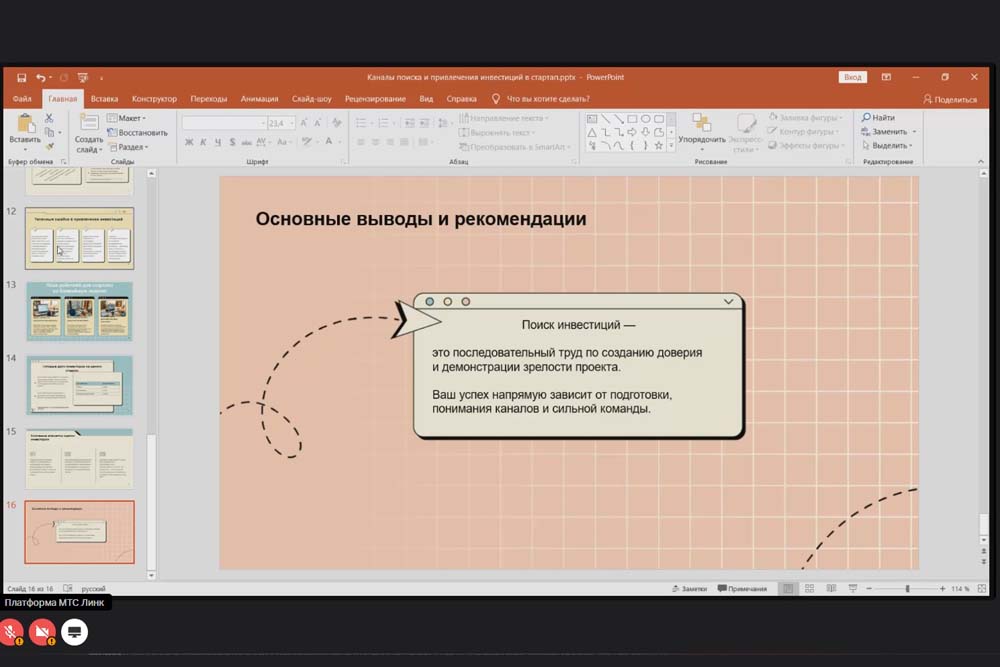Turn on the camera in MTS Link

click(42, 632)
